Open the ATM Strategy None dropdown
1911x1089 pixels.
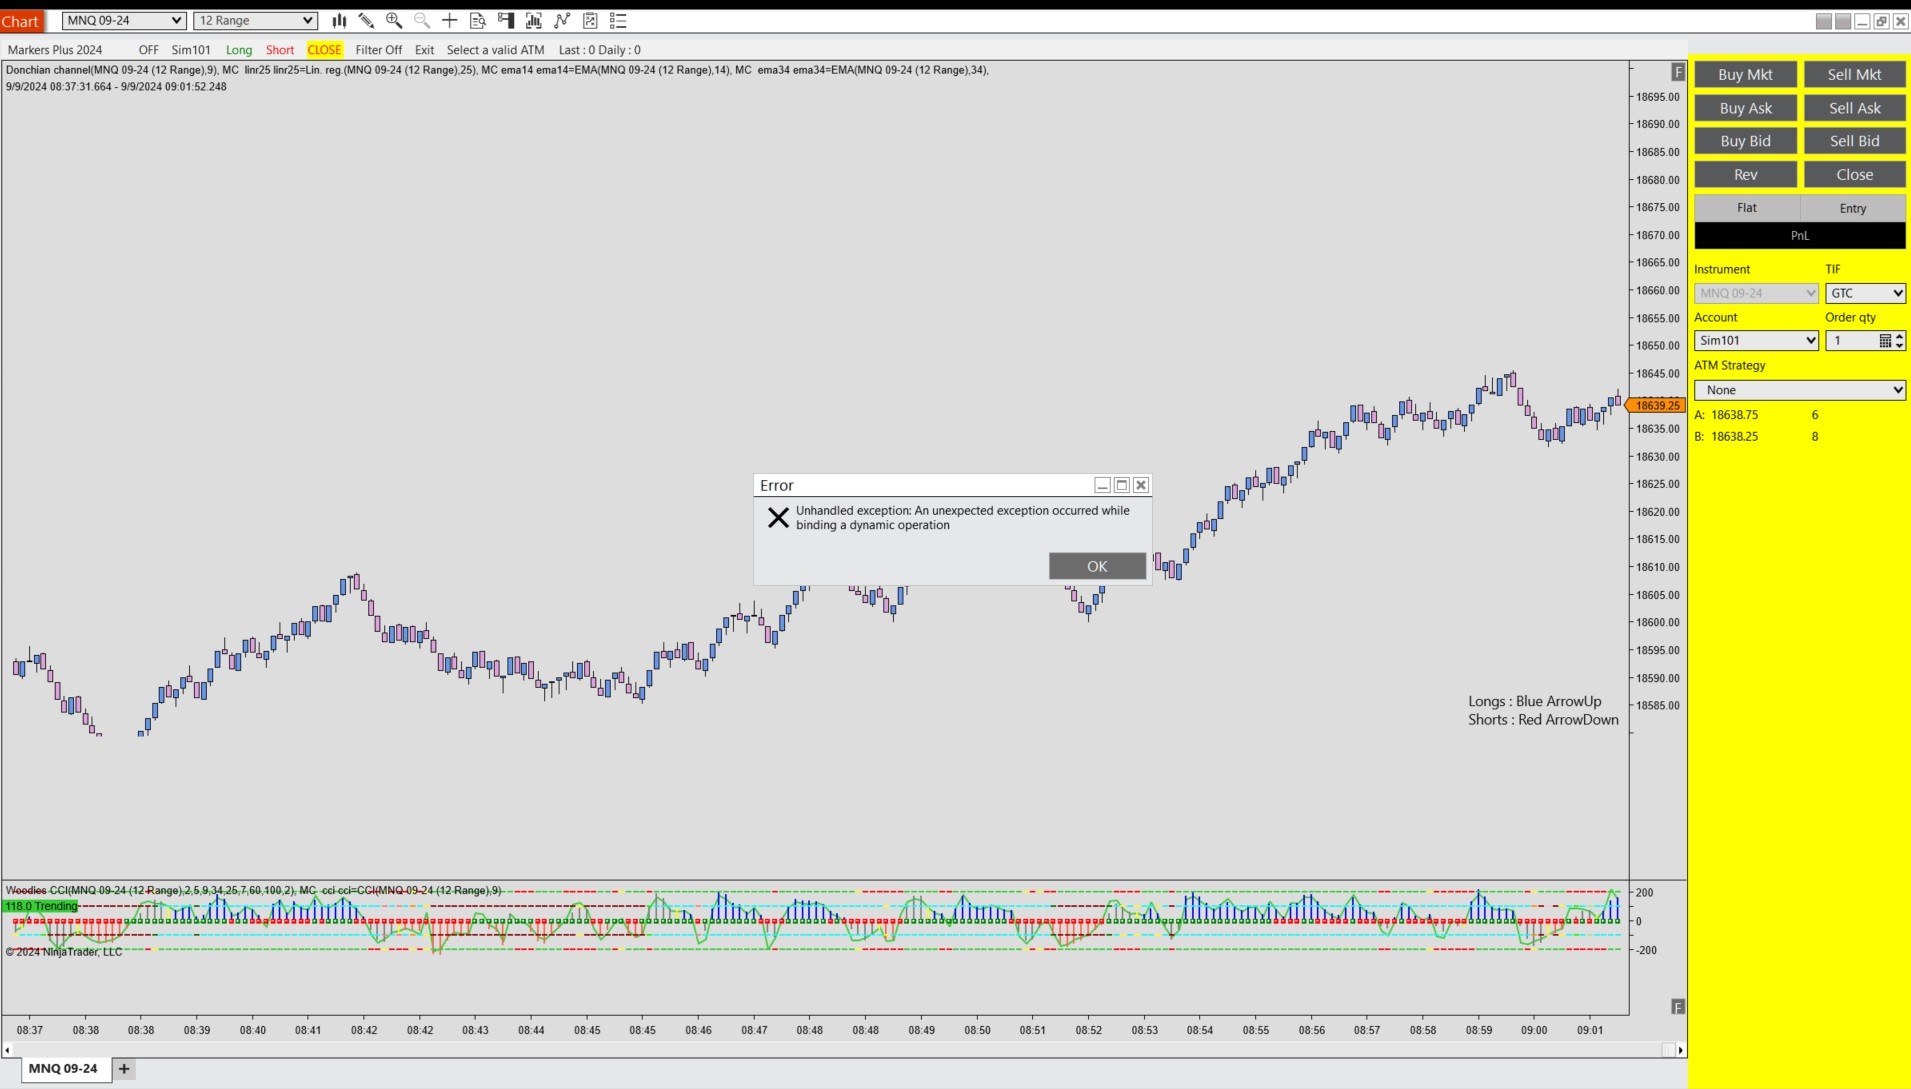click(1800, 390)
